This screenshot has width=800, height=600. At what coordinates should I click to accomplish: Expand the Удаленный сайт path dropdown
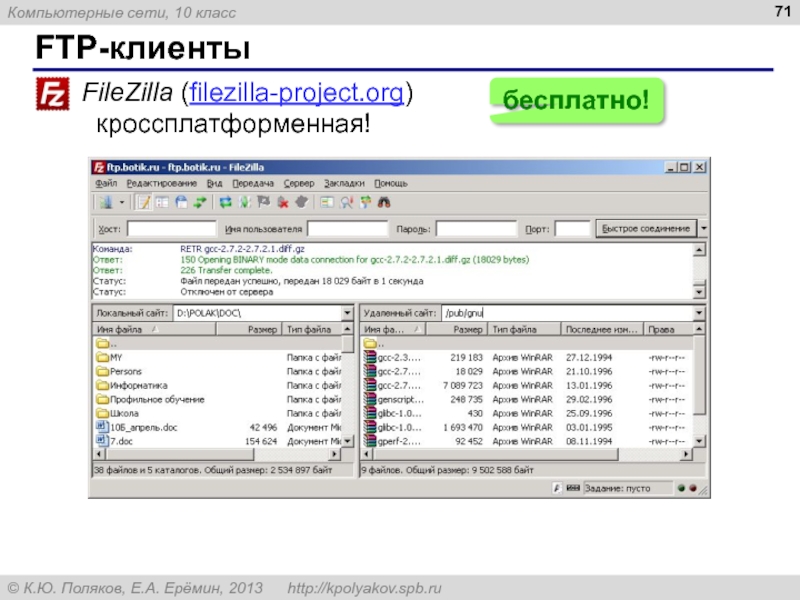699,313
